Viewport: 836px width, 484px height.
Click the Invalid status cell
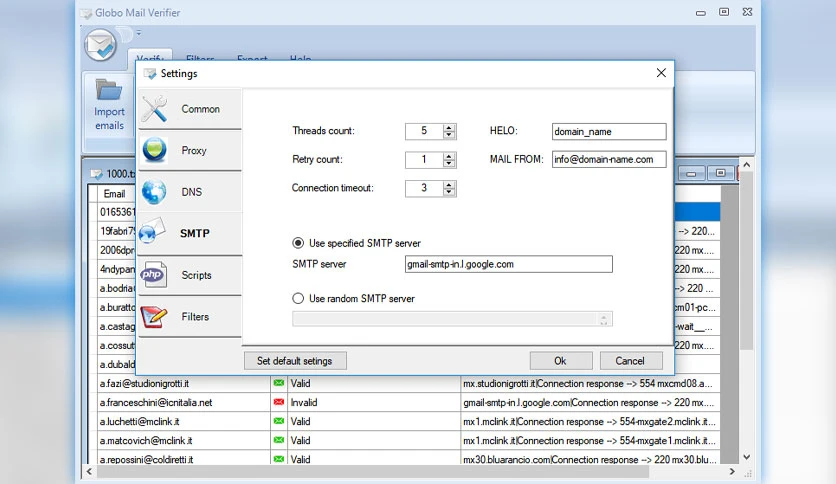374,402
